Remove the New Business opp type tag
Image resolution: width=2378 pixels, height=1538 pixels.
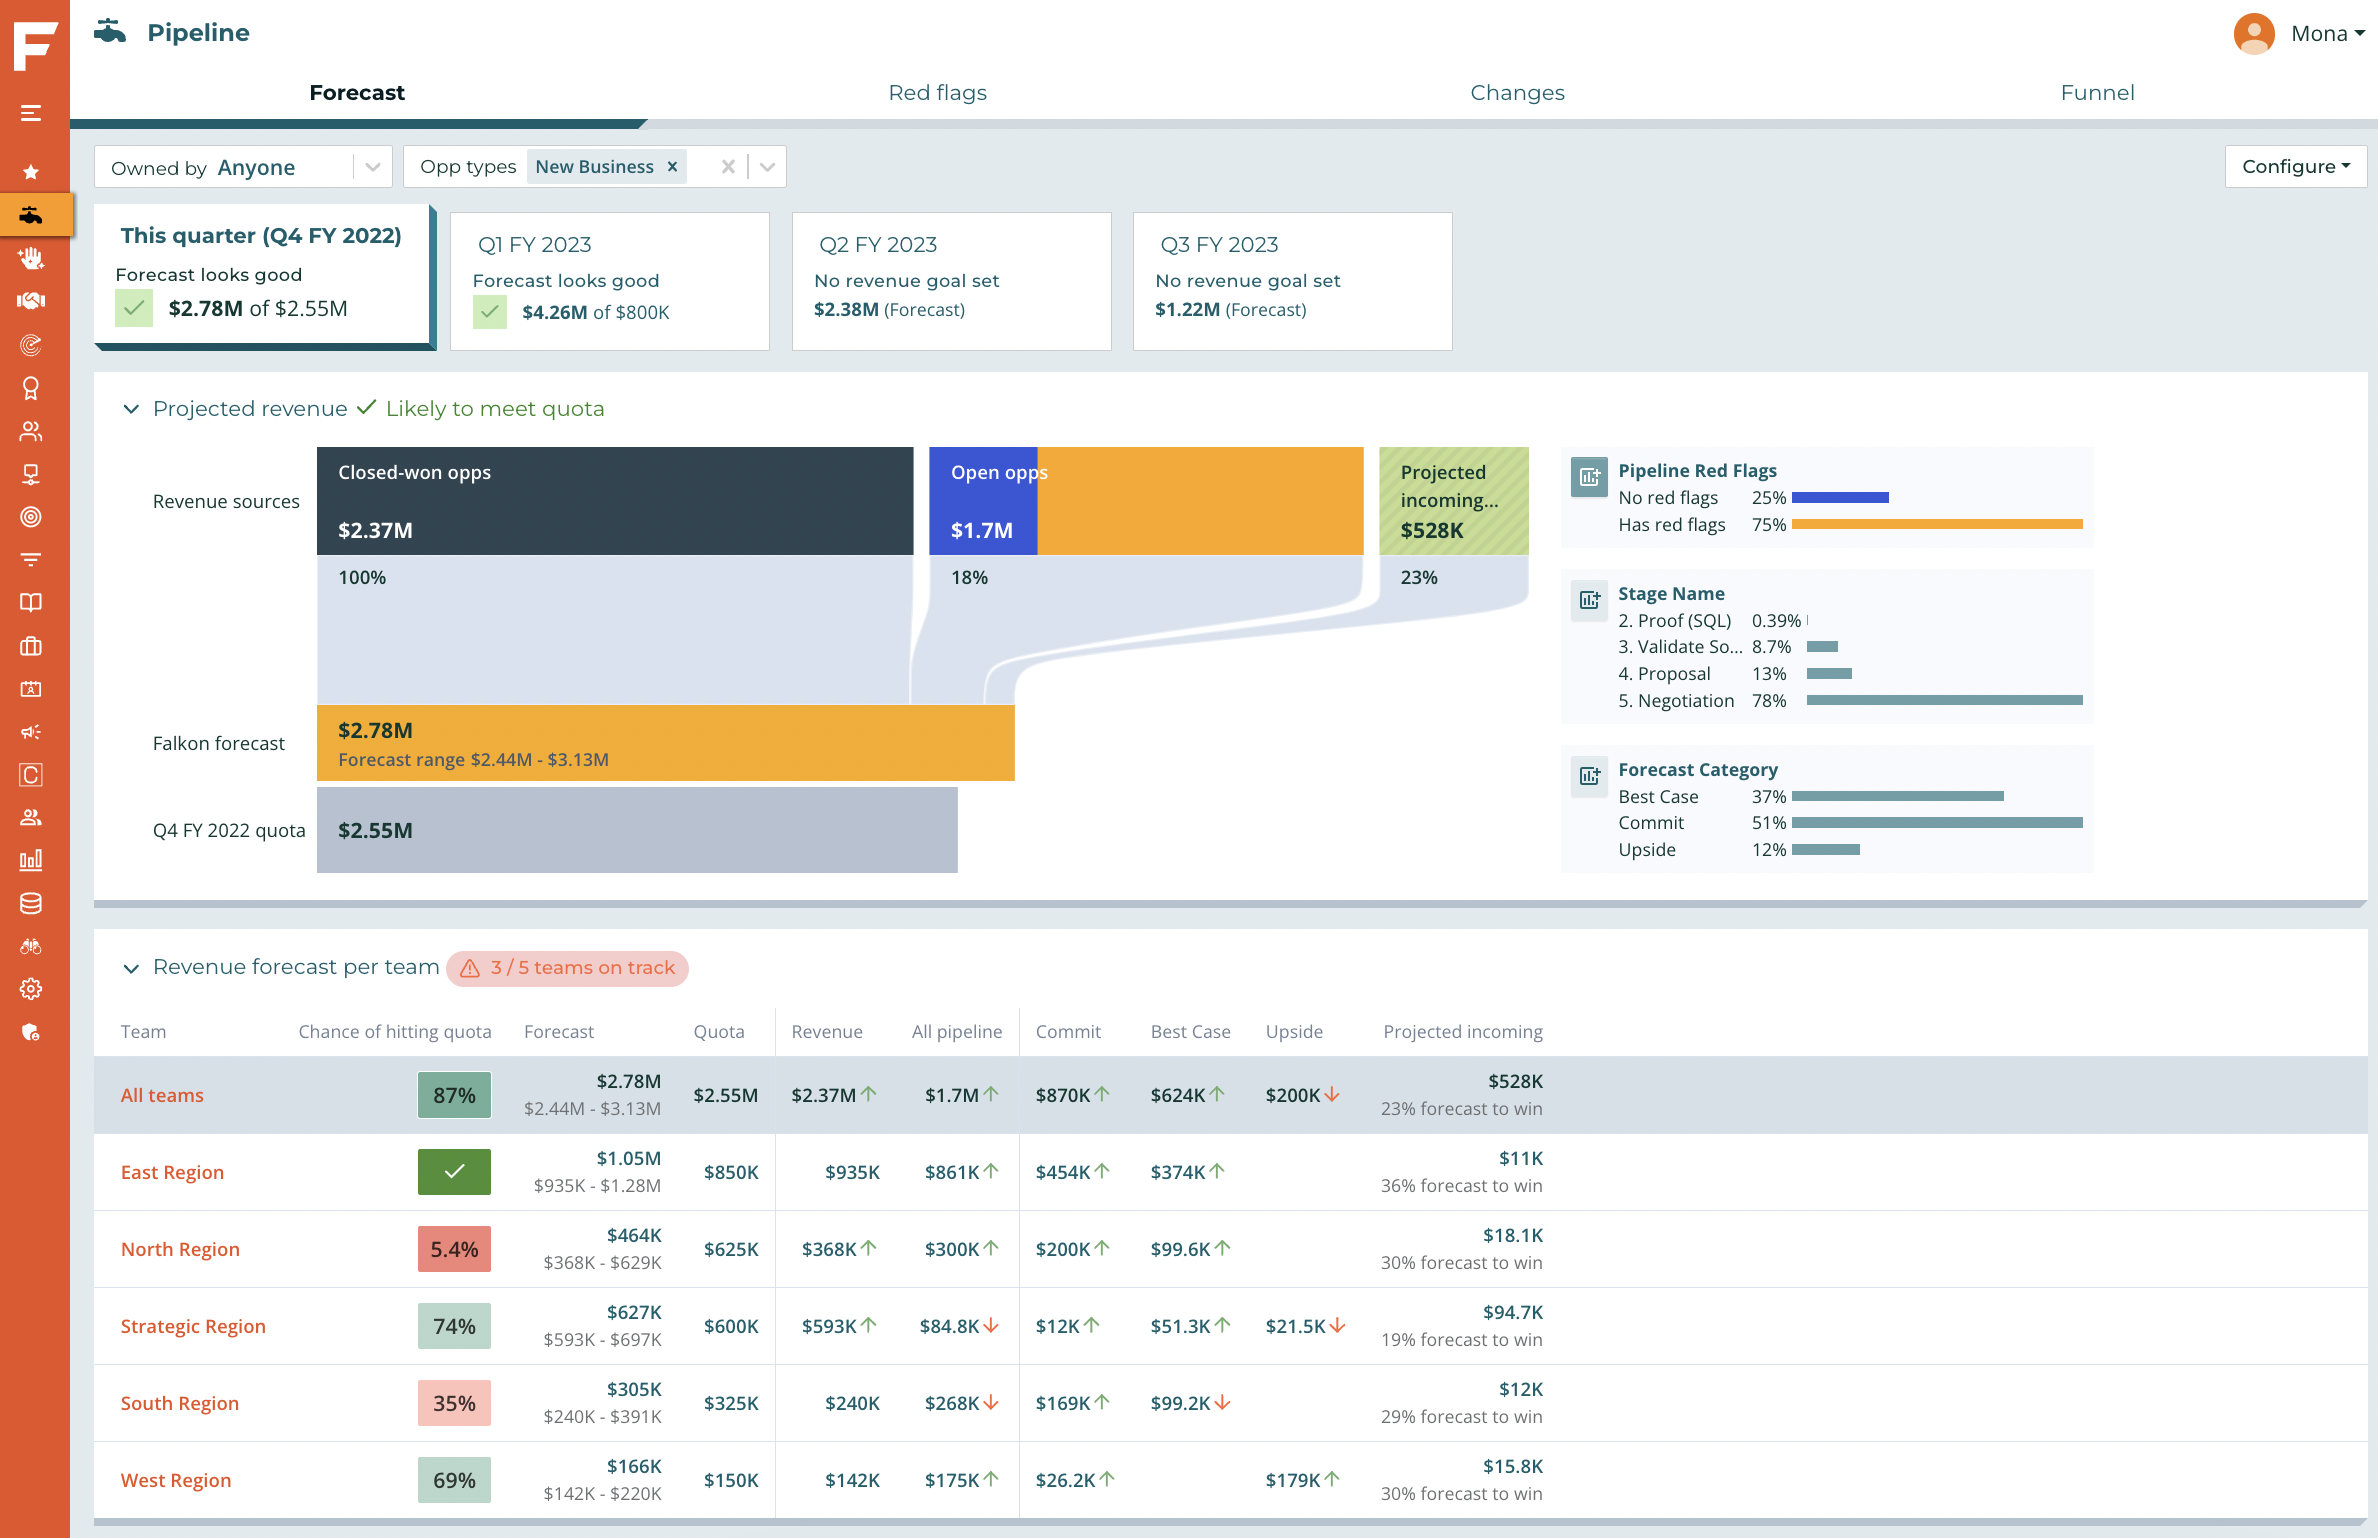pyautogui.click(x=673, y=167)
